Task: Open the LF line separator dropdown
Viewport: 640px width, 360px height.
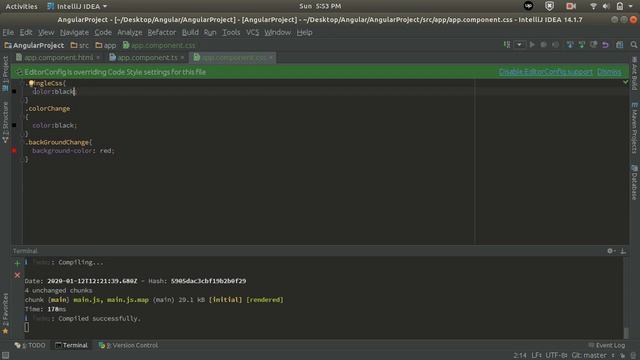Action: click(536, 356)
